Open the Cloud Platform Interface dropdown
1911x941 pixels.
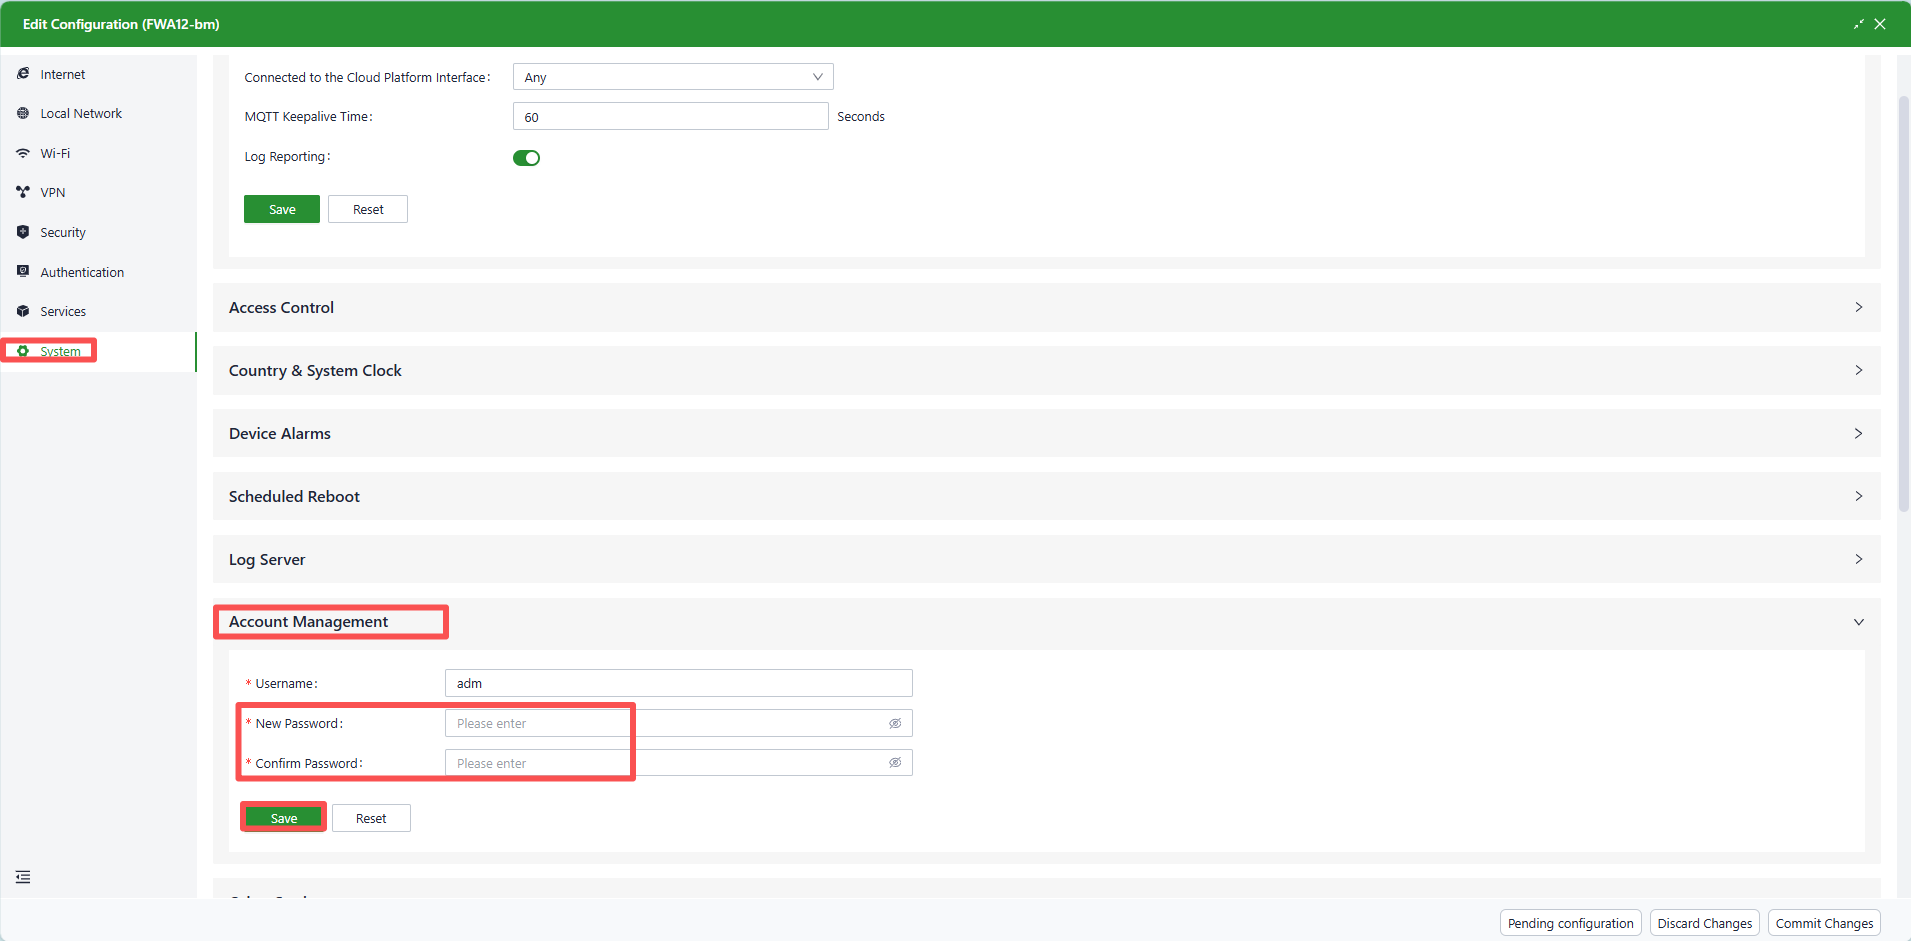[x=673, y=77]
